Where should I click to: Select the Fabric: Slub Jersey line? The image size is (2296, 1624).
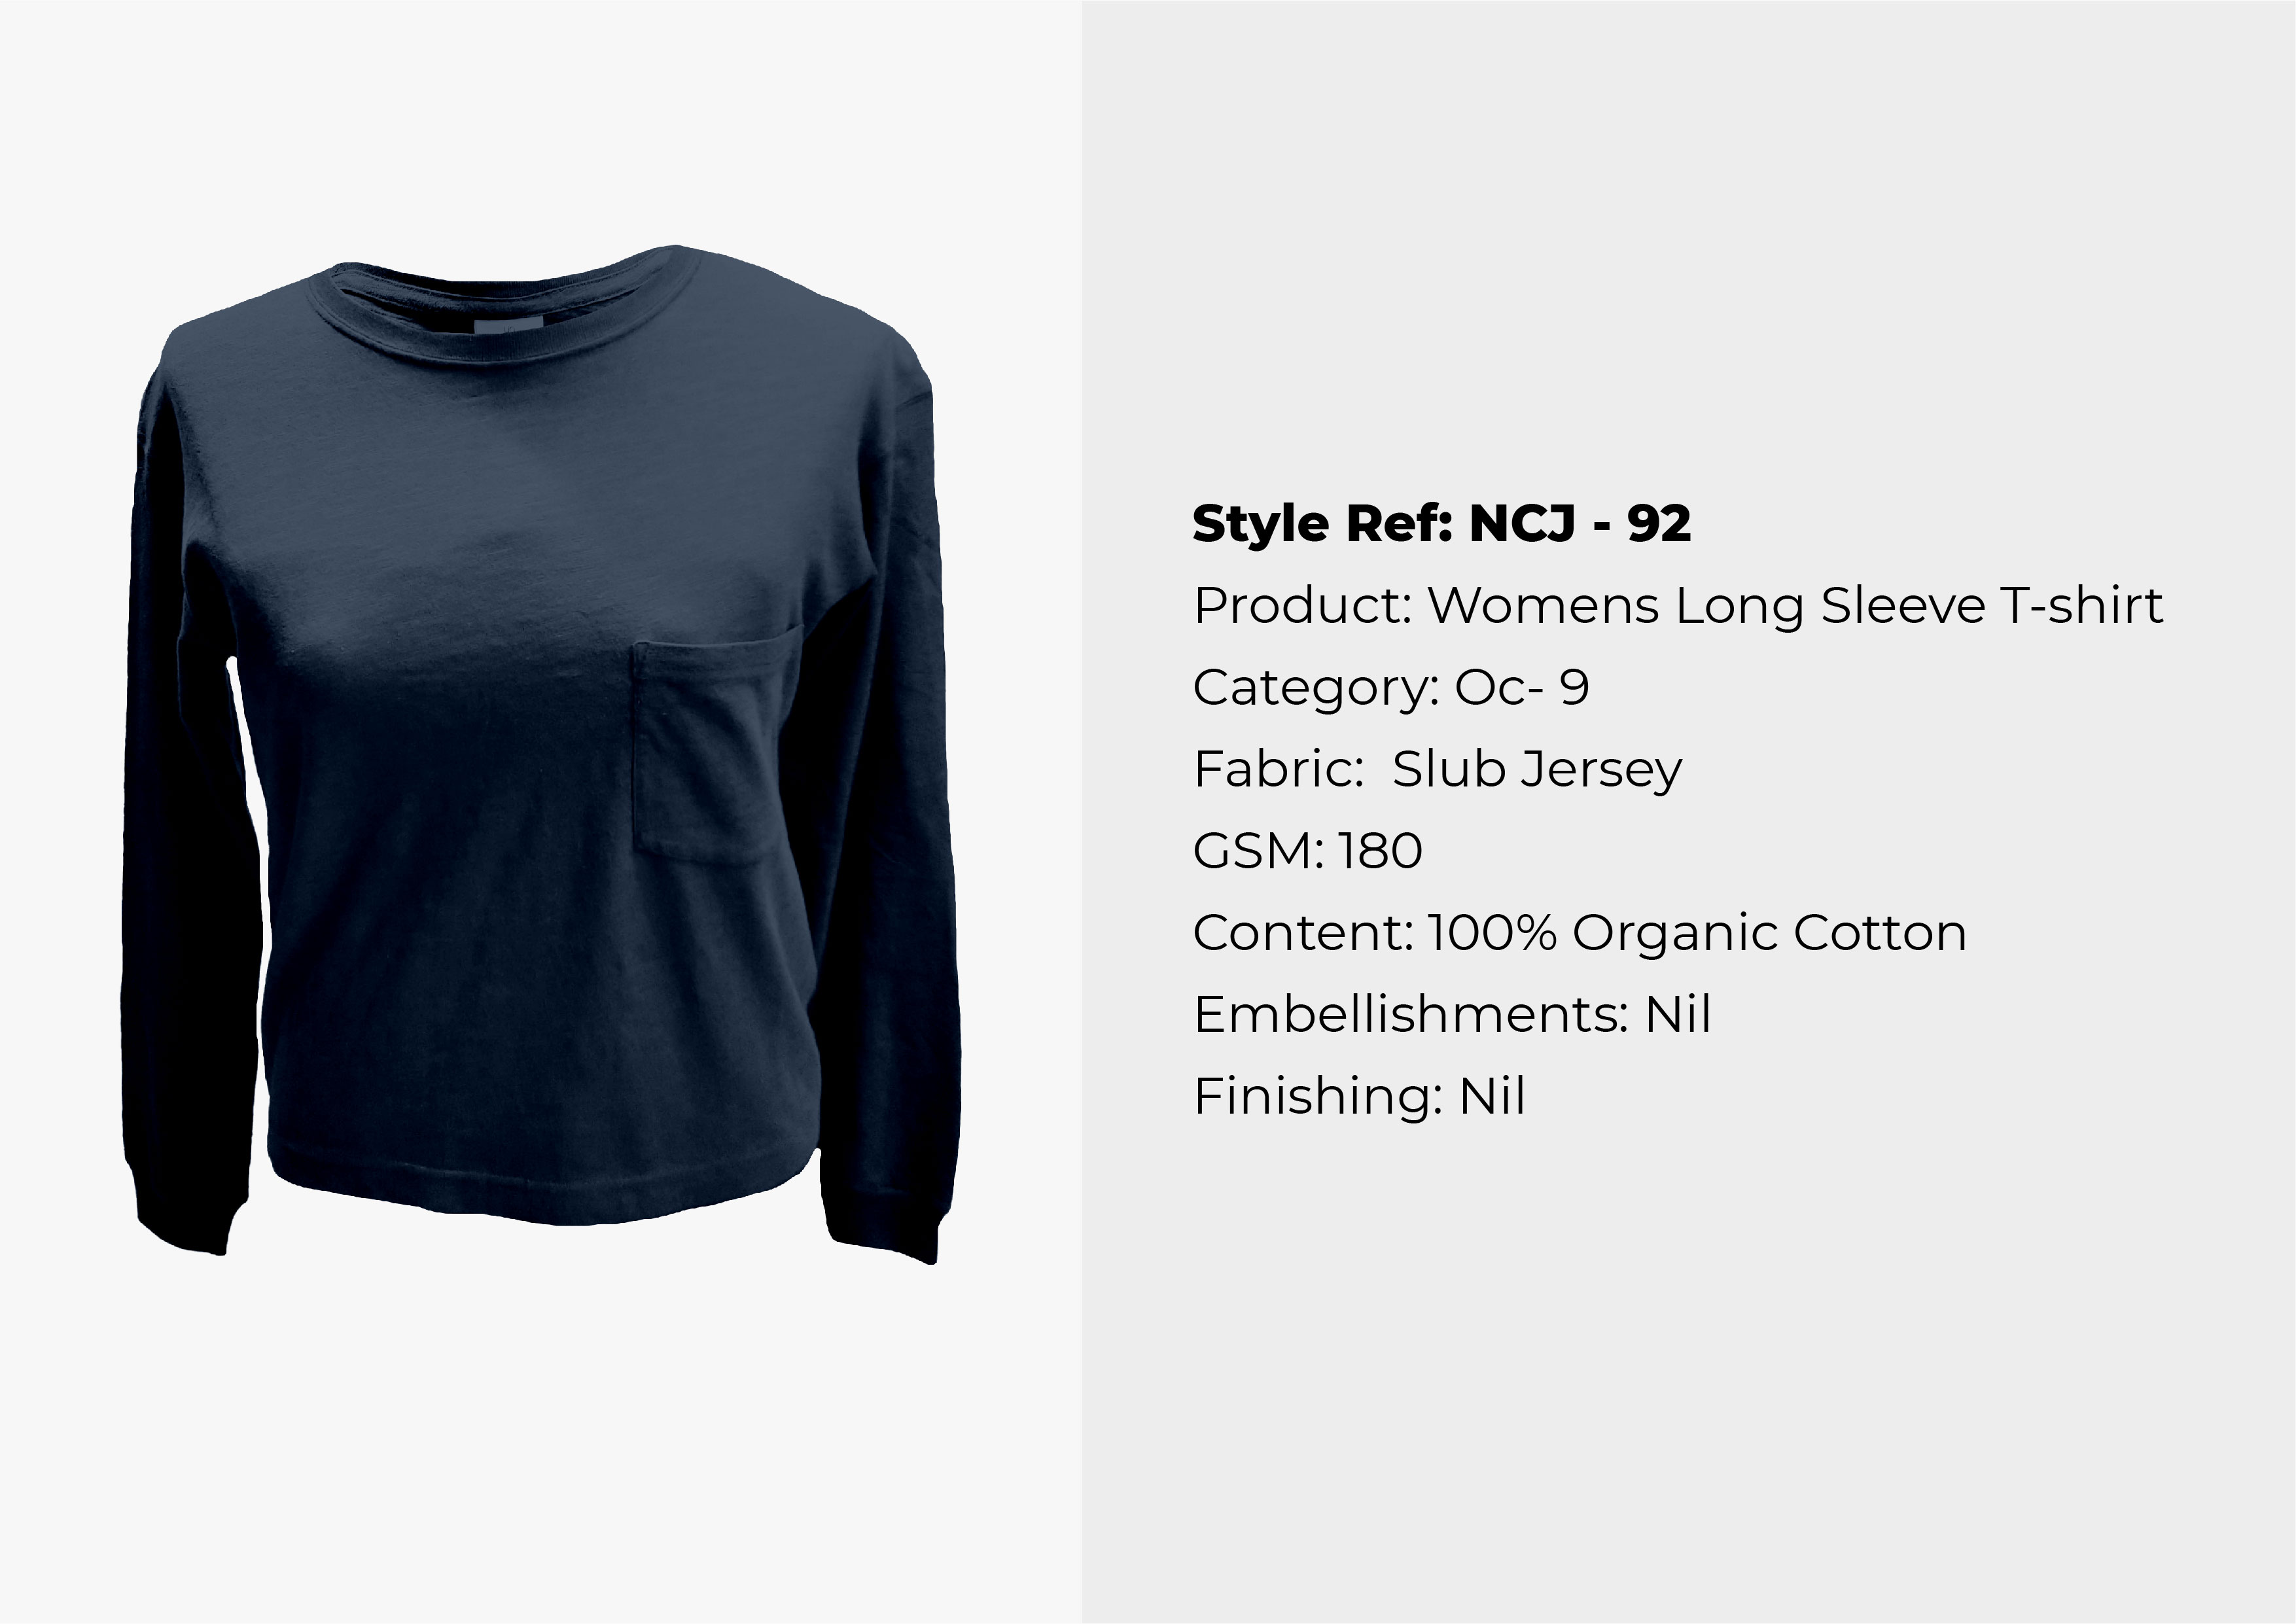tap(1438, 770)
